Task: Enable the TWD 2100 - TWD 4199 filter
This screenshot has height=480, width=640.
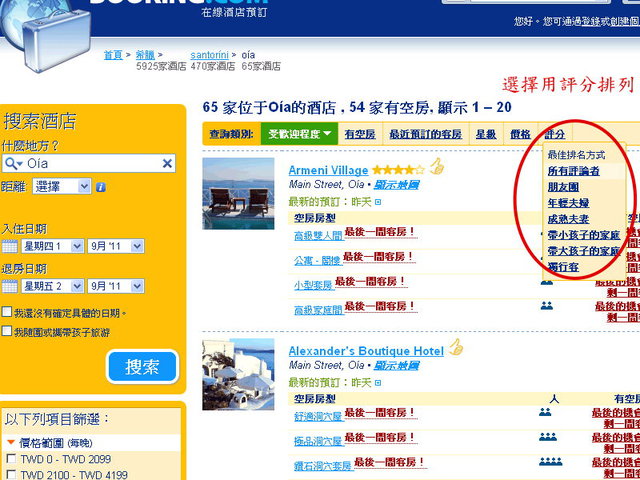Action: pos(9,474)
